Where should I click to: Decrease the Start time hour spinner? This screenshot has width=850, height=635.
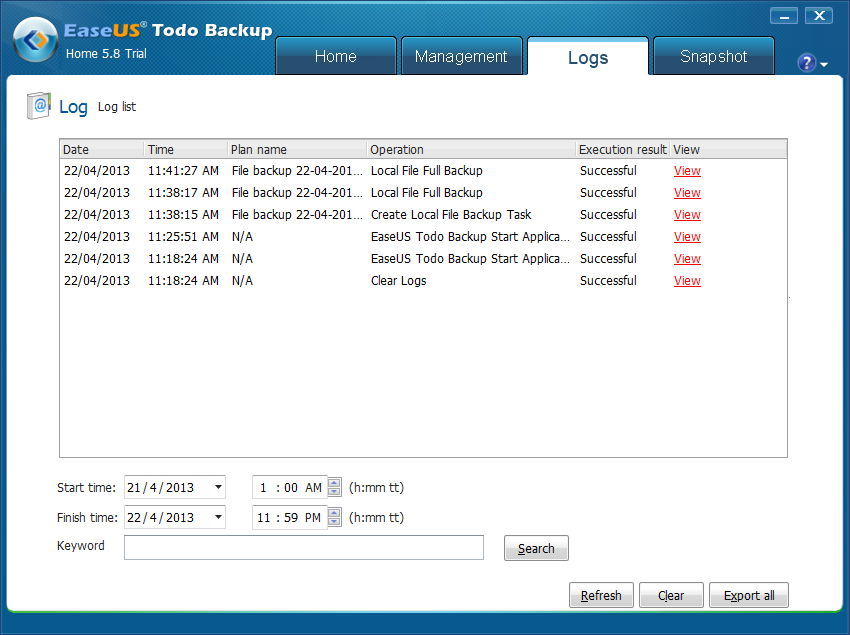pos(334,491)
